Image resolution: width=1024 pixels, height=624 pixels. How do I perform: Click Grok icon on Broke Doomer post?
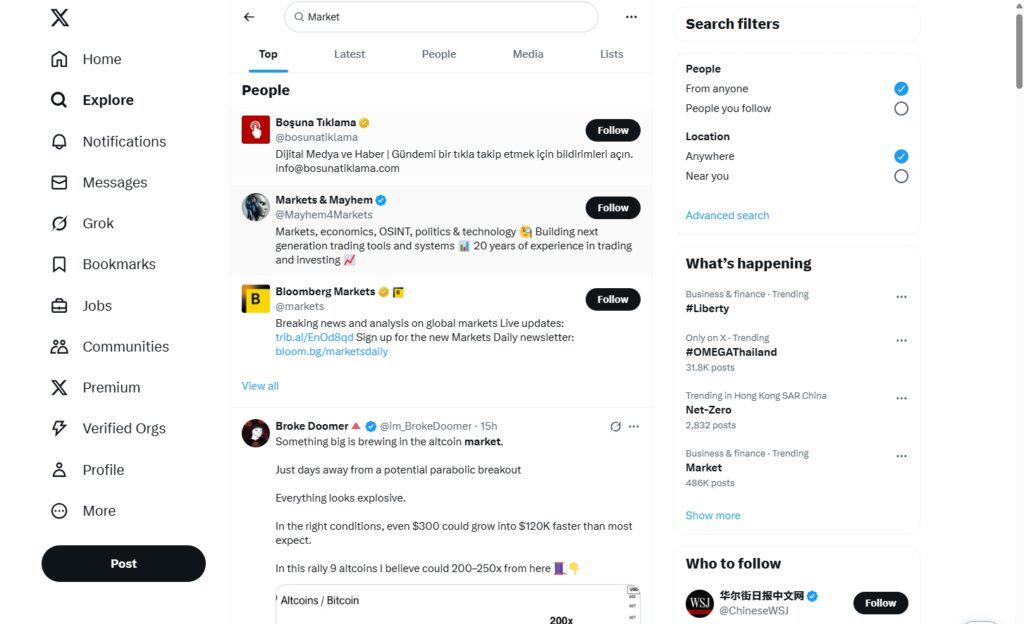pyautogui.click(x=615, y=426)
